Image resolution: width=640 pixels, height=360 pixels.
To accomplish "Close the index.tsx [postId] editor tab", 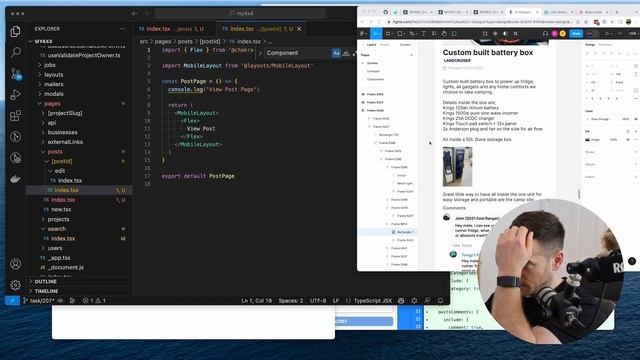I will pos(299,29).
